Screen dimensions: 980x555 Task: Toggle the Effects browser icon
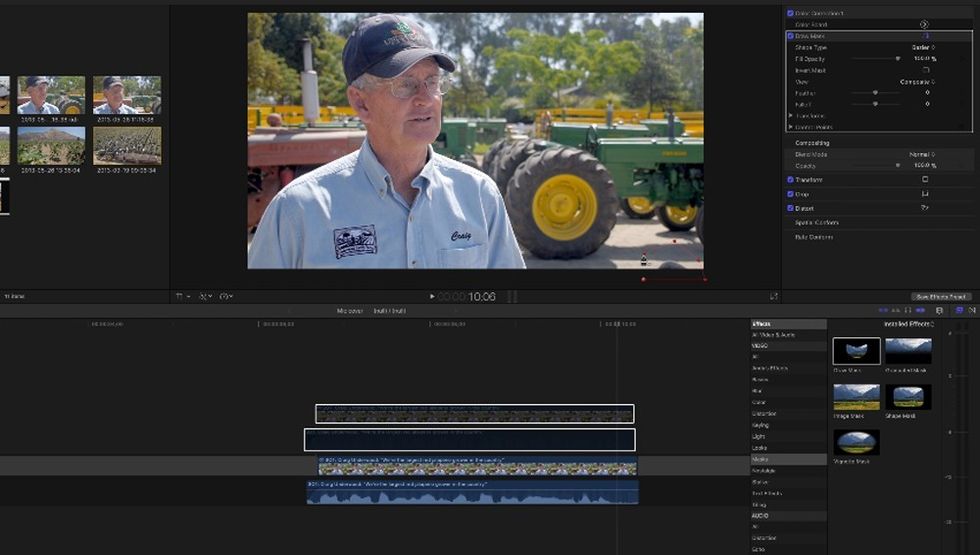[x=959, y=311]
